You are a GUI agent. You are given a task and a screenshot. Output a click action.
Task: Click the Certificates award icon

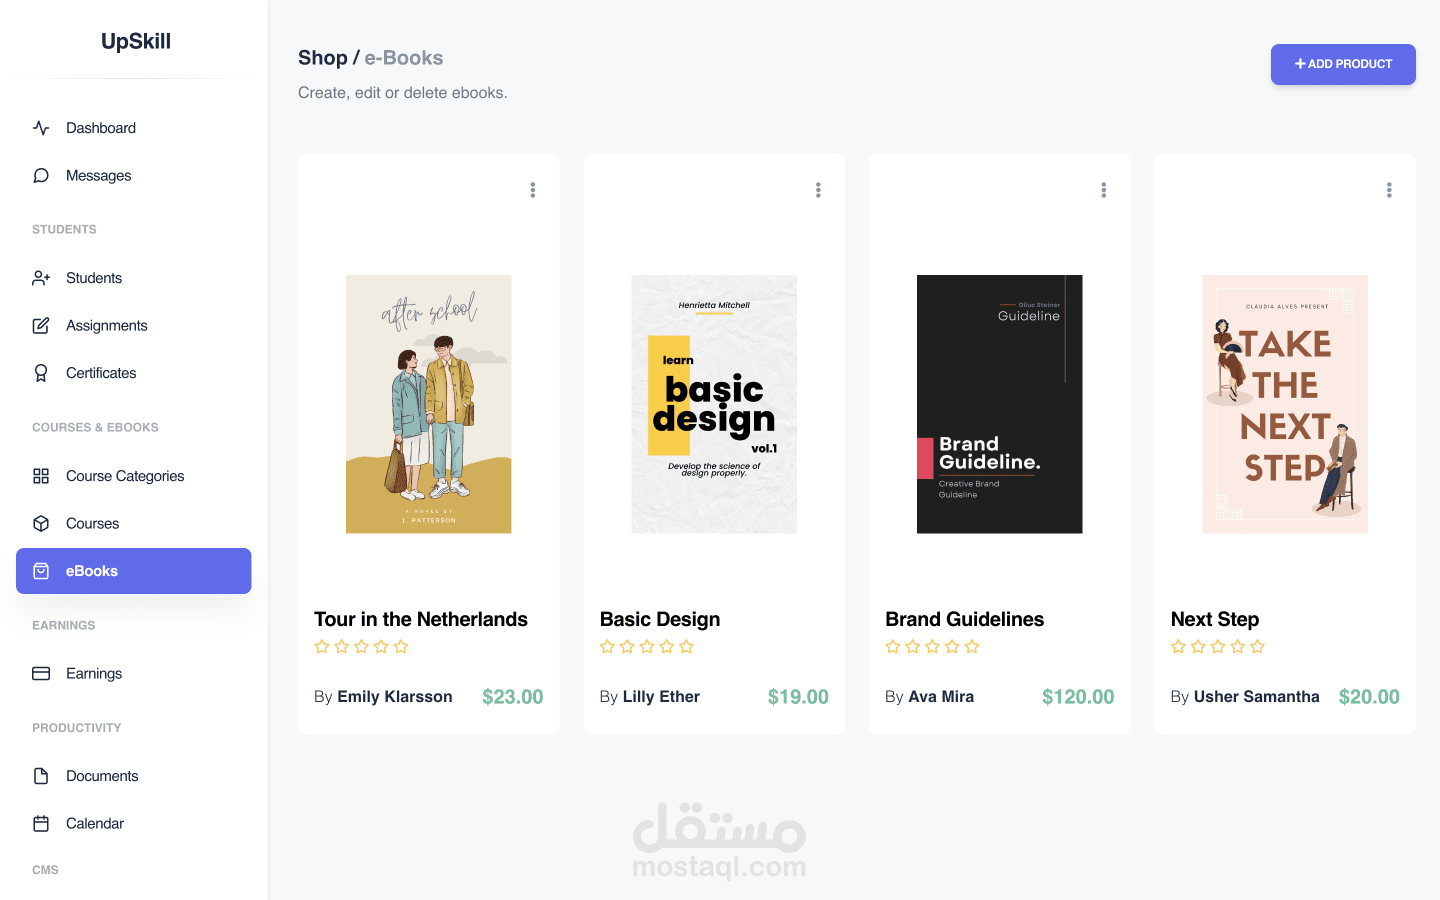(x=41, y=373)
